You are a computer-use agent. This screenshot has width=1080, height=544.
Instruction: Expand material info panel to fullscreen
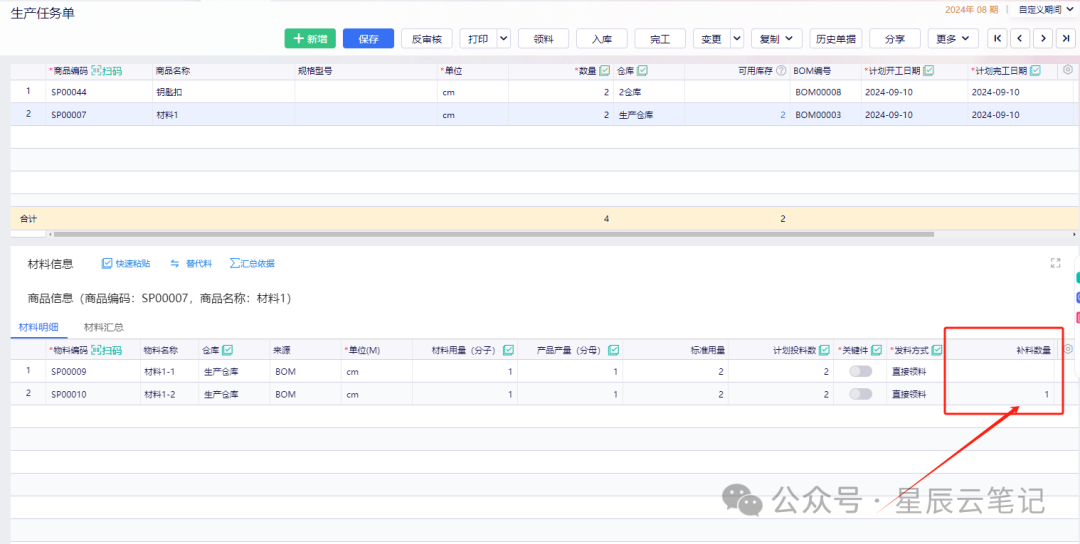coord(1055,262)
